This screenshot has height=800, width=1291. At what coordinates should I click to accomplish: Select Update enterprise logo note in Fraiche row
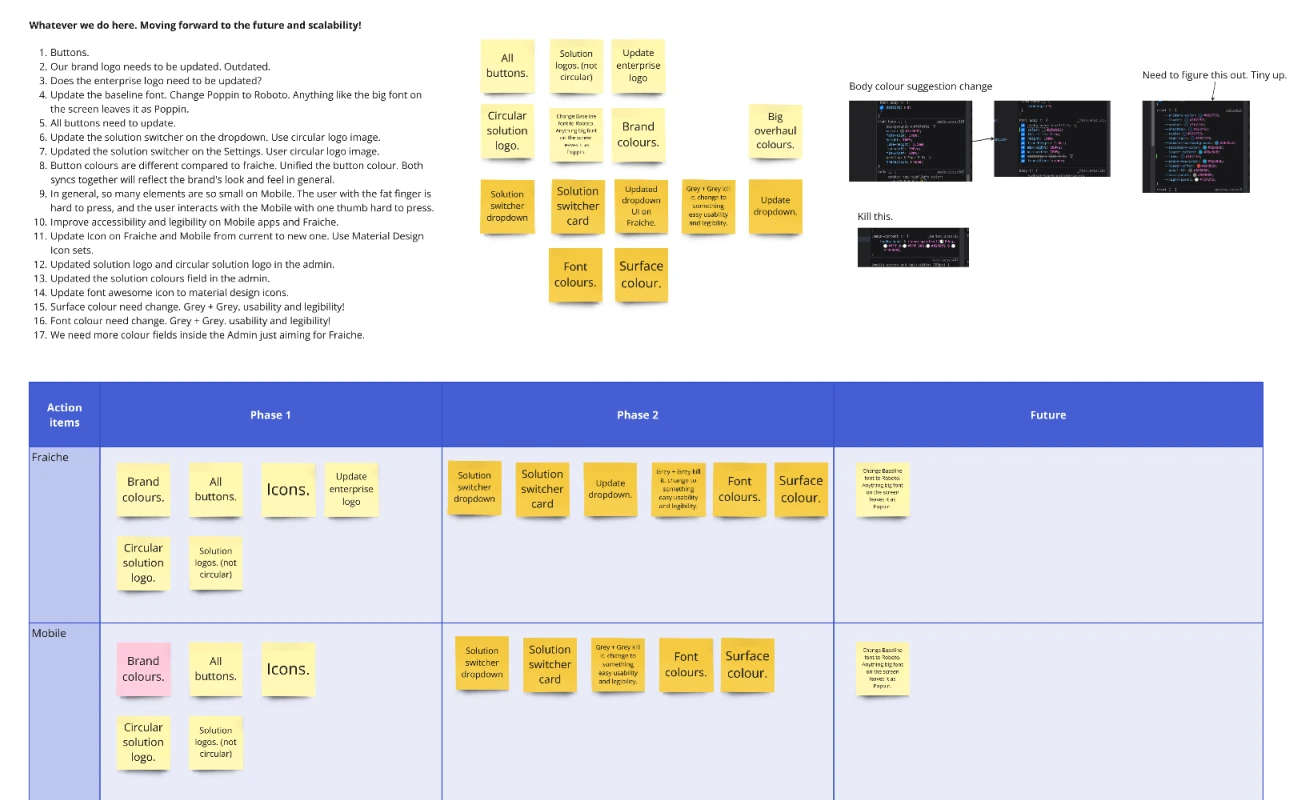[351, 489]
